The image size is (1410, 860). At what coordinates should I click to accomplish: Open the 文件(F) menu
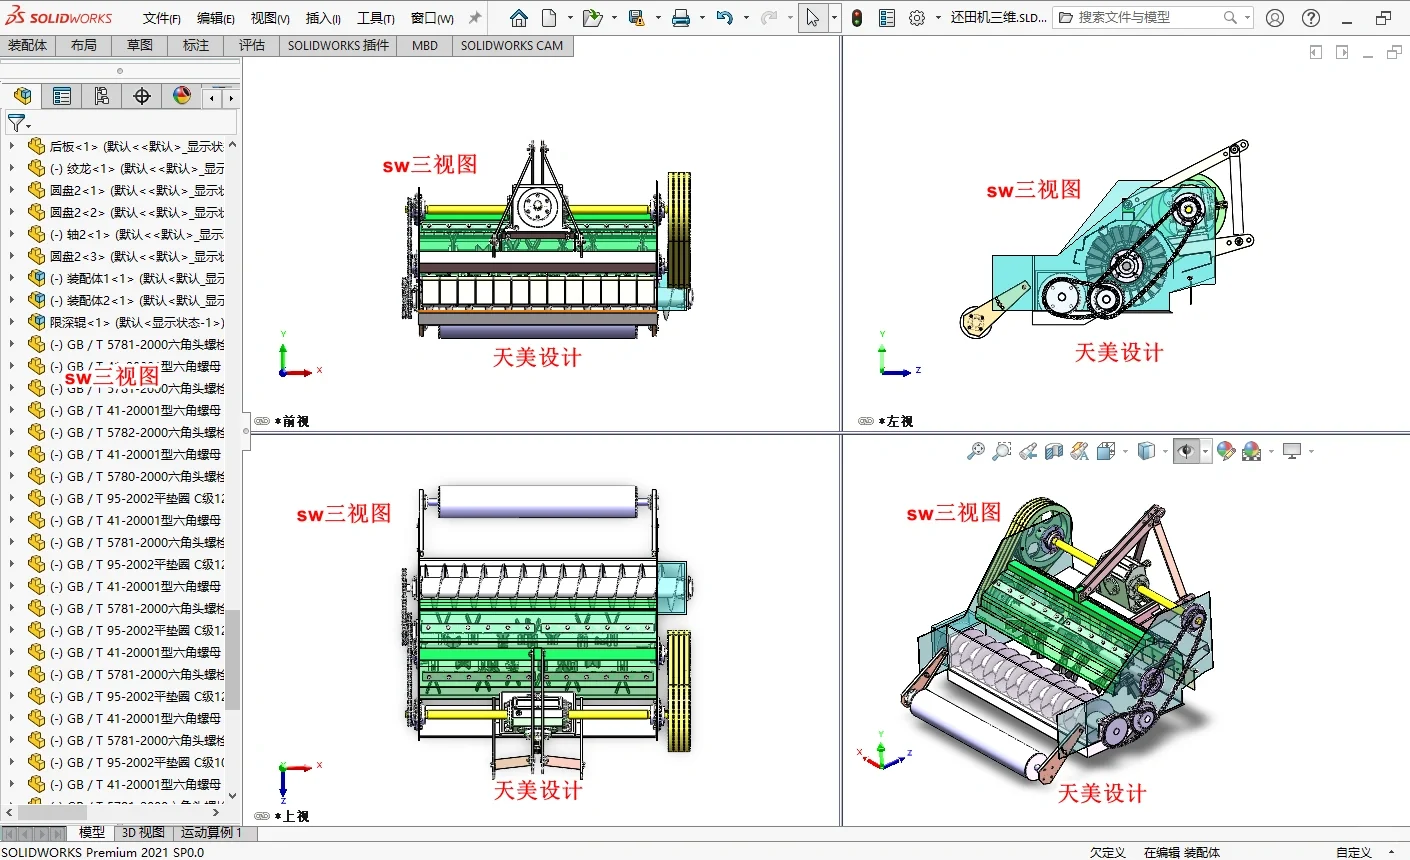162,18
